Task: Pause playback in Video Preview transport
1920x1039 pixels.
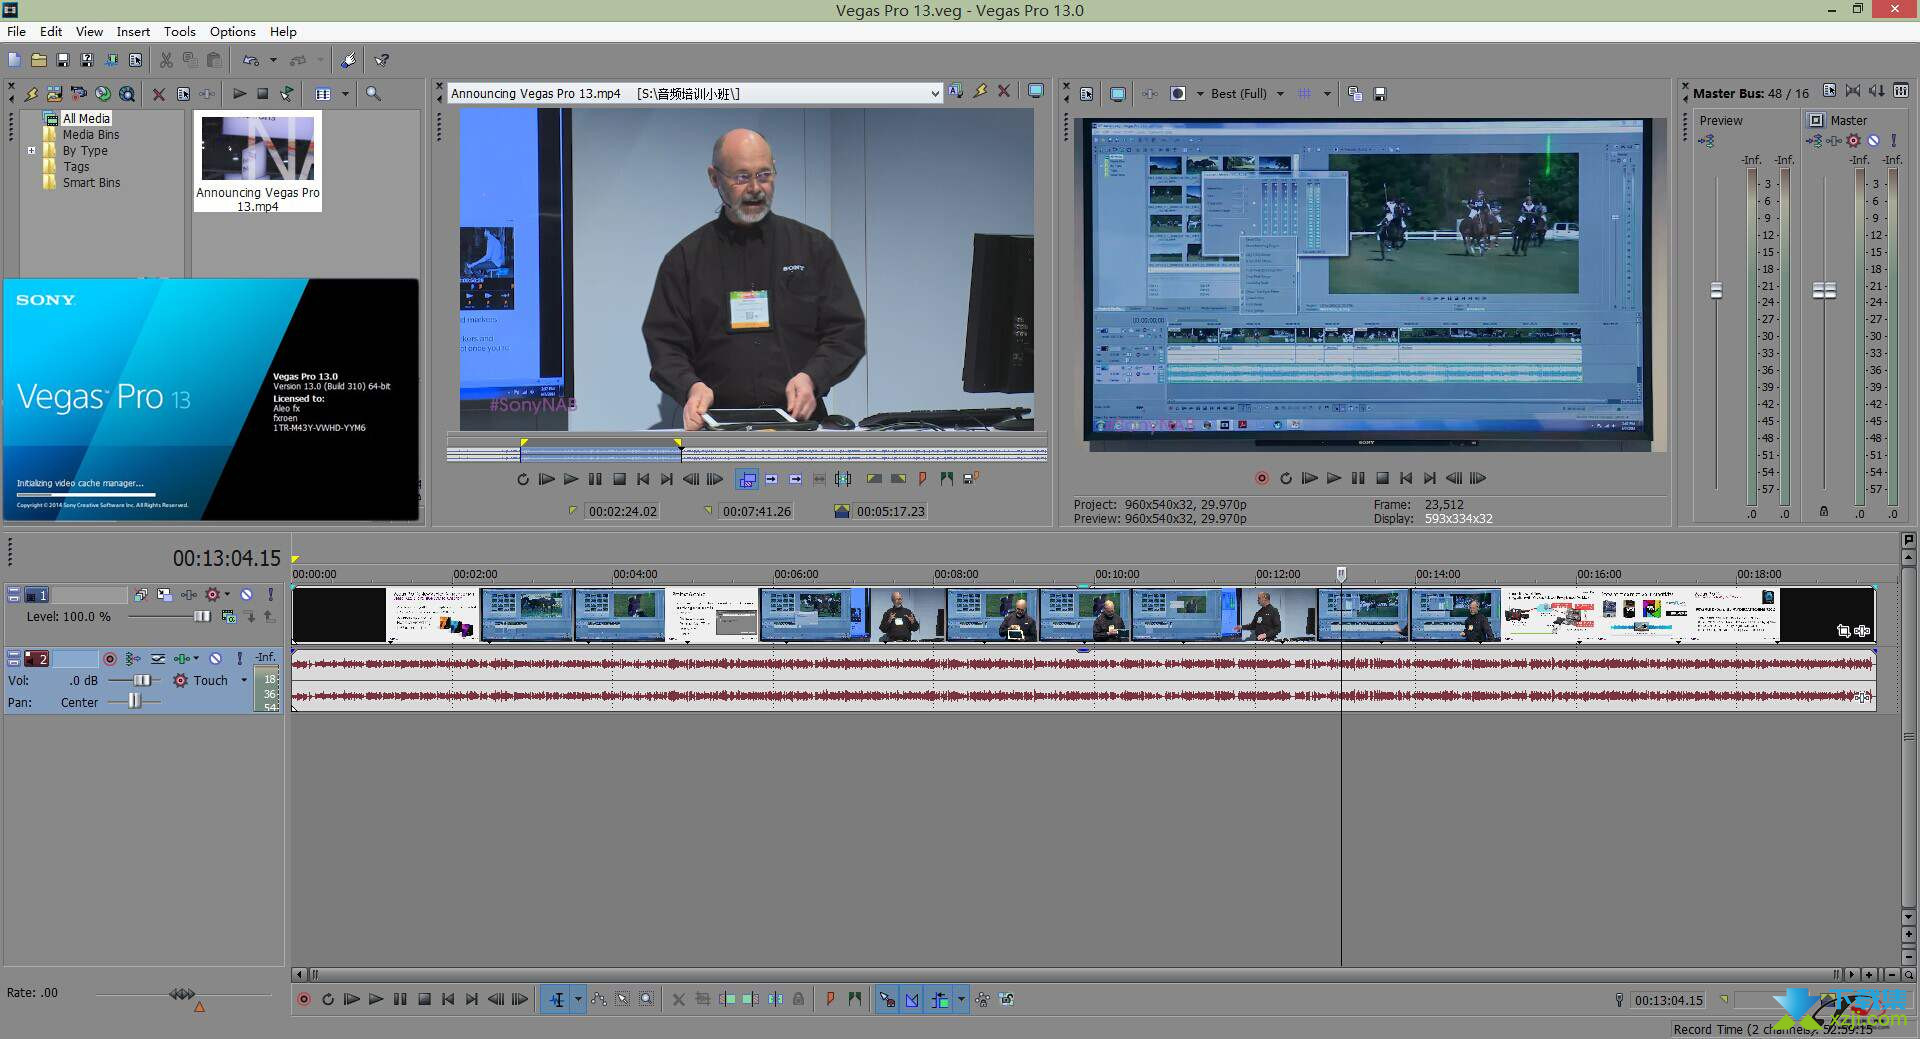Action: click(x=1357, y=478)
